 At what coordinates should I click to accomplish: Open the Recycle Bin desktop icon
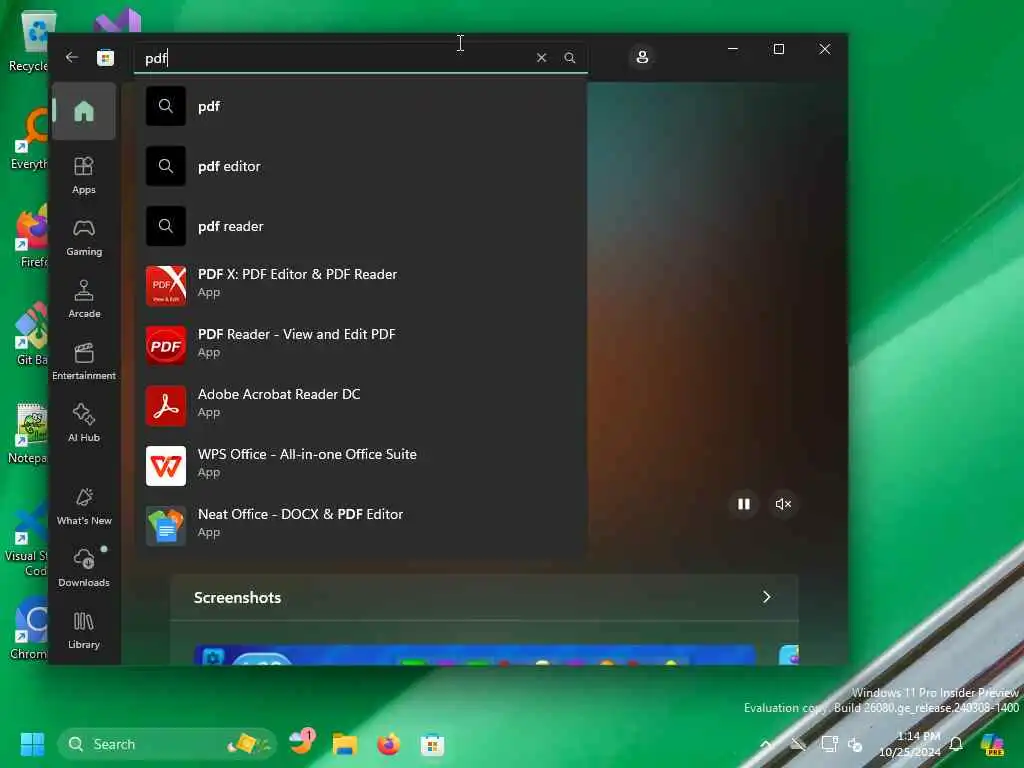coord(29,41)
